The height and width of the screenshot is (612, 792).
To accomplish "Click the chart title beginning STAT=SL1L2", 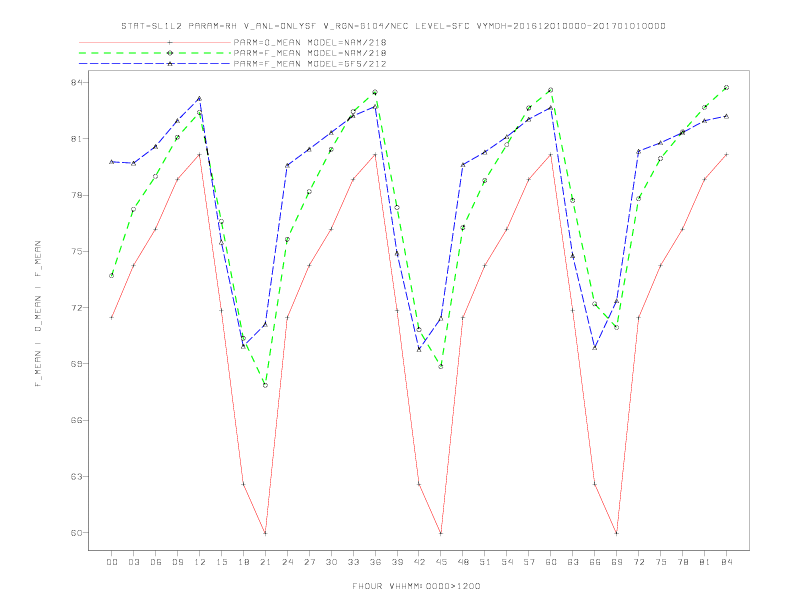I will tap(393, 26).
